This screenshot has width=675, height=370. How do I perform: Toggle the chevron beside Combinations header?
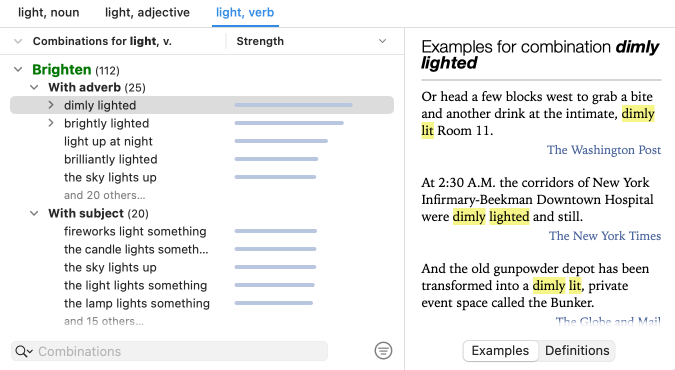[x=18, y=41]
